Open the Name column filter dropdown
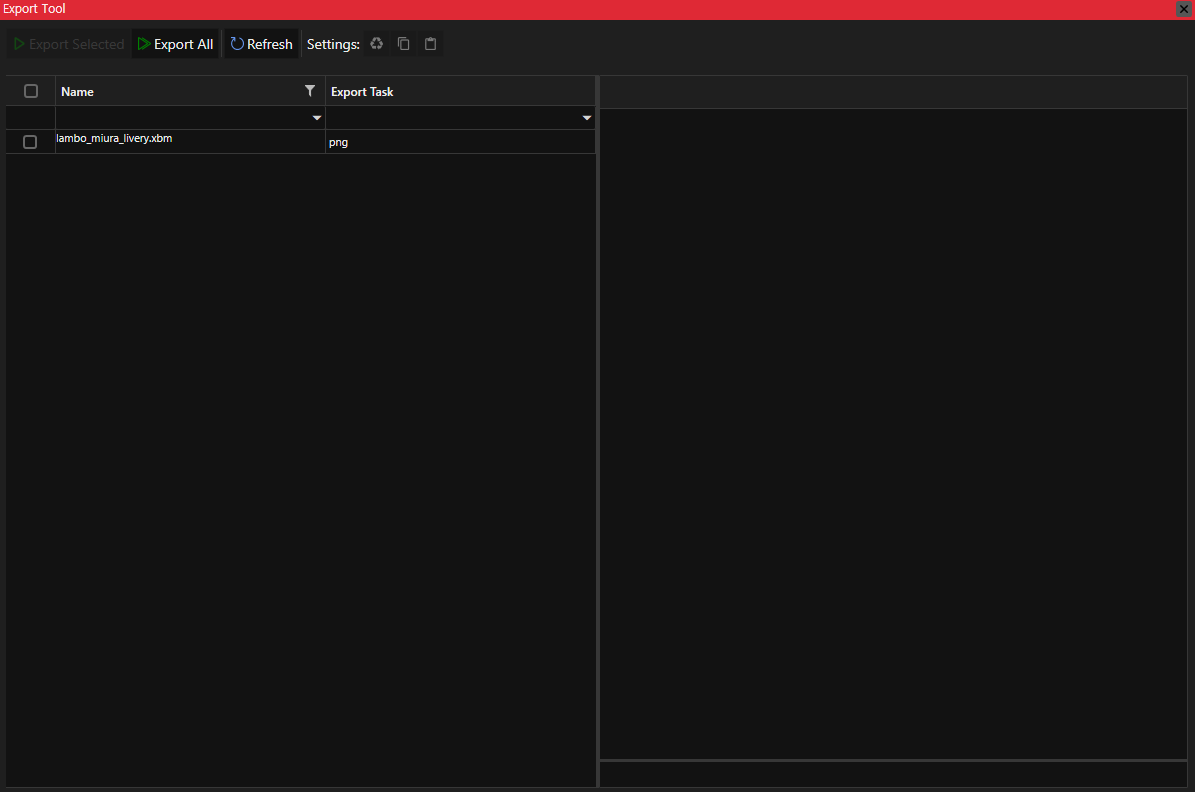 click(x=317, y=118)
